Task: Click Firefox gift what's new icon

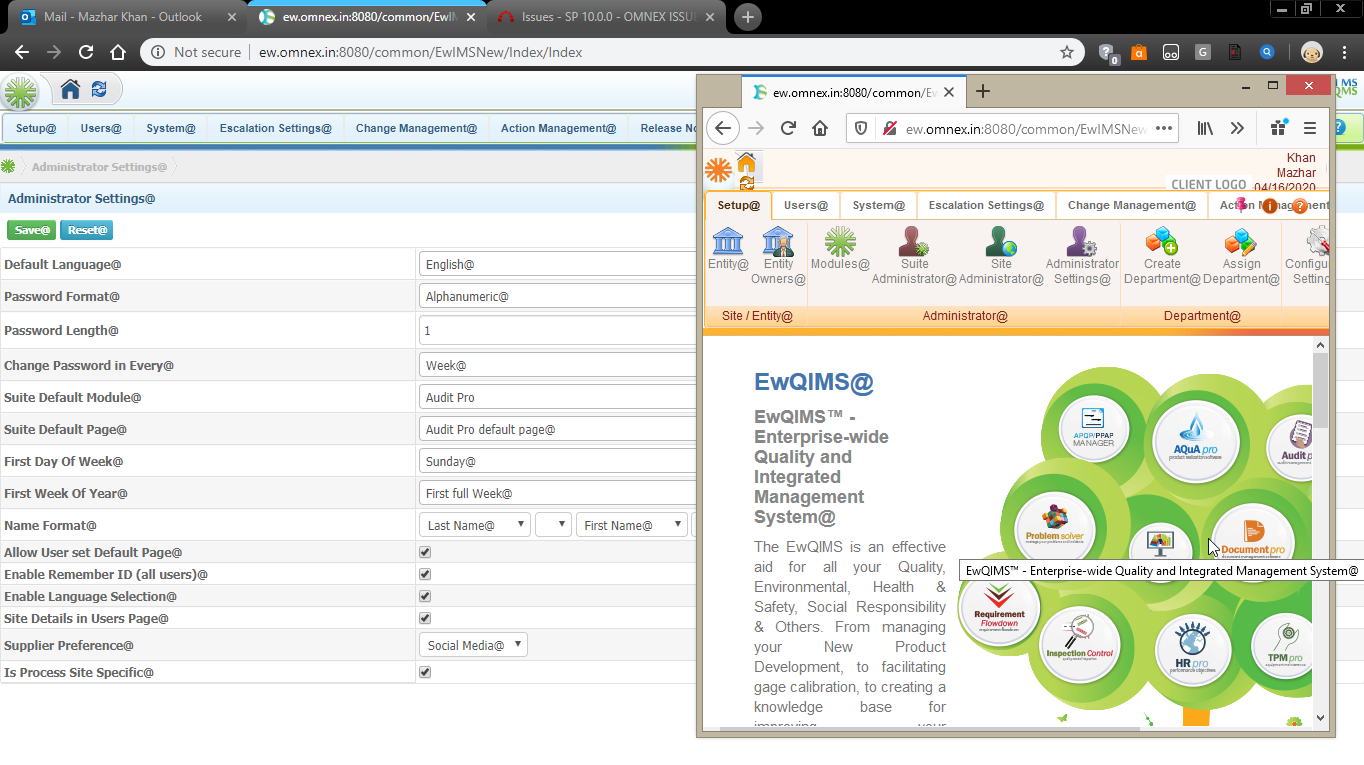Action: [1278, 128]
